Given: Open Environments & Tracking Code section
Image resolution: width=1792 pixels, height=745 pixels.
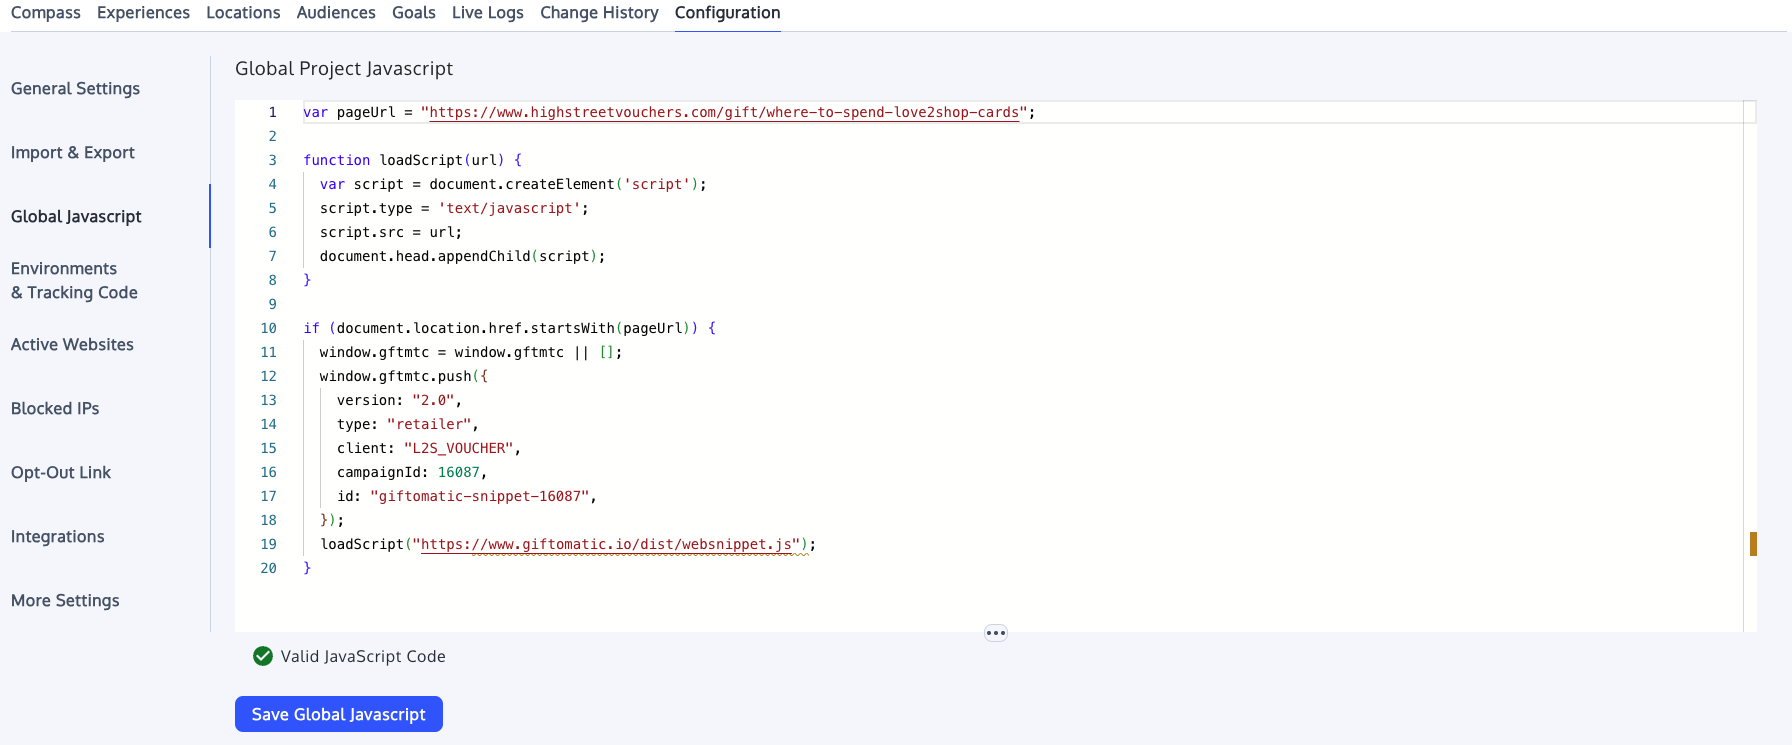Looking at the screenshot, I should (74, 280).
